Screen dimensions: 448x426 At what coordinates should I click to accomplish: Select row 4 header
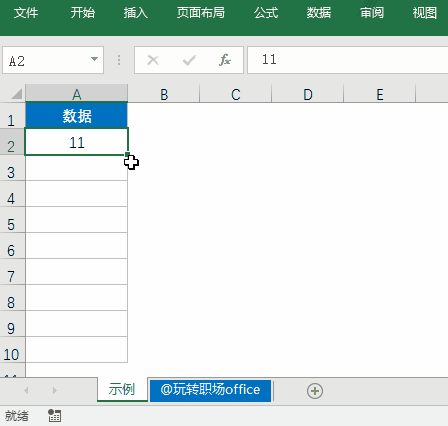[12, 194]
